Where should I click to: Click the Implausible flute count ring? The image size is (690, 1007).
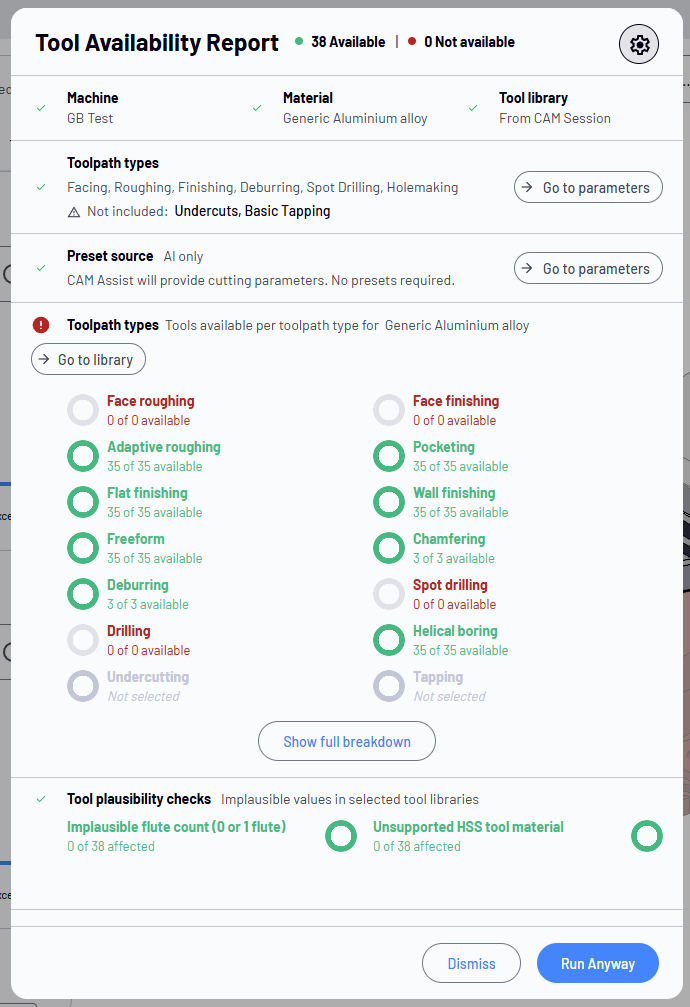tap(341, 836)
